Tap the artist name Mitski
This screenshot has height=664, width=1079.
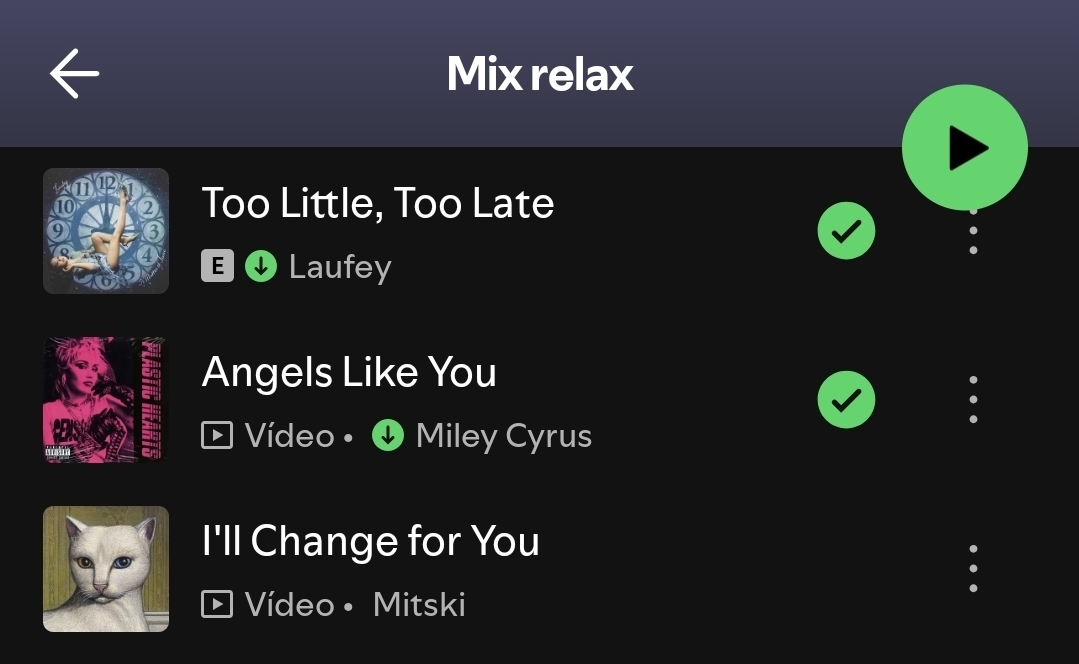coord(419,605)
